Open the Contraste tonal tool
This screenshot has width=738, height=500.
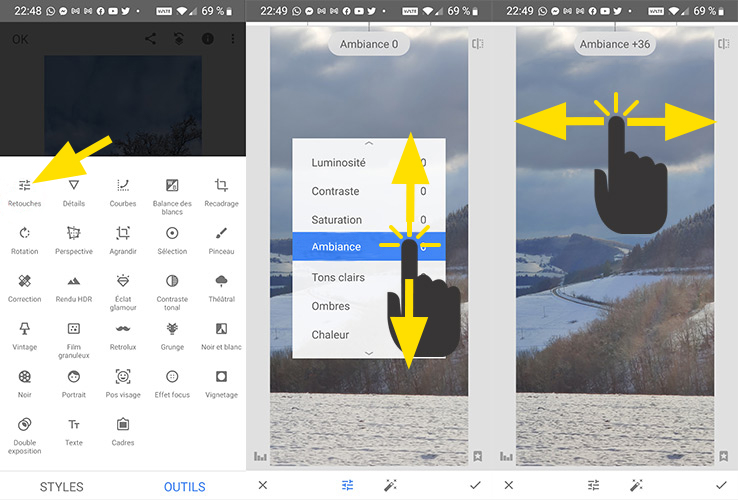(172, 293)
